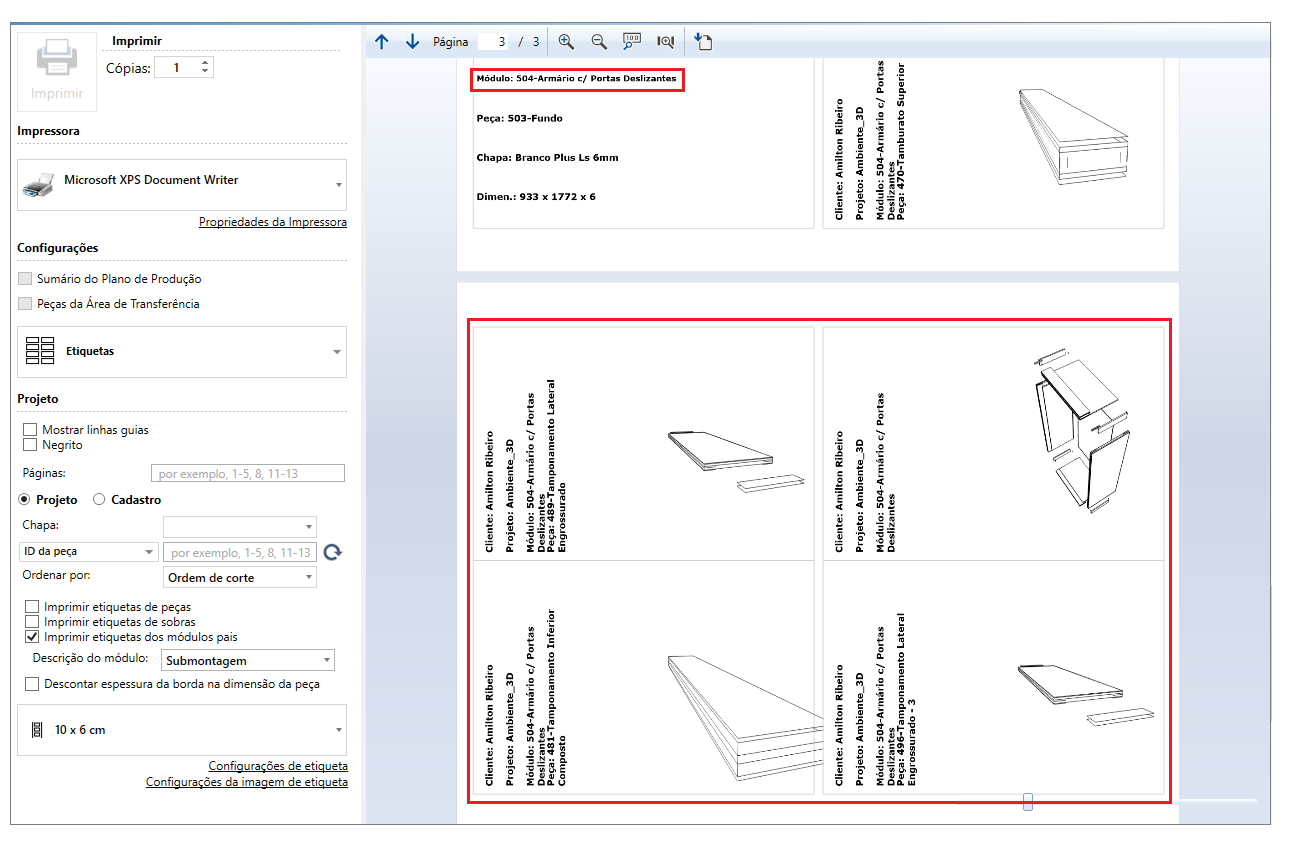This screenshot has width=1291, height=842.
Task: Go to the previous page with up arrow
Action: point(381,42)
